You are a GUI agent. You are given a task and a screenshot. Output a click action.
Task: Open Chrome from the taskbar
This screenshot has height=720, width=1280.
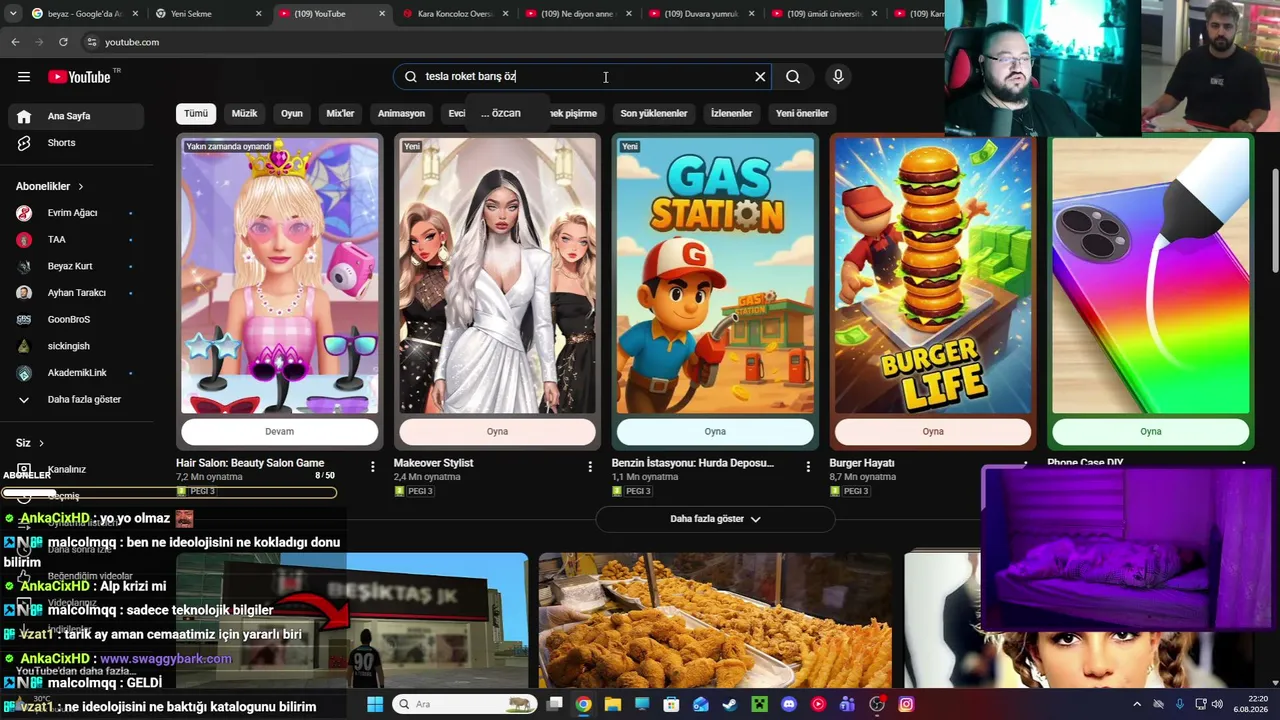pyautogui.click(x=583, y=704)
